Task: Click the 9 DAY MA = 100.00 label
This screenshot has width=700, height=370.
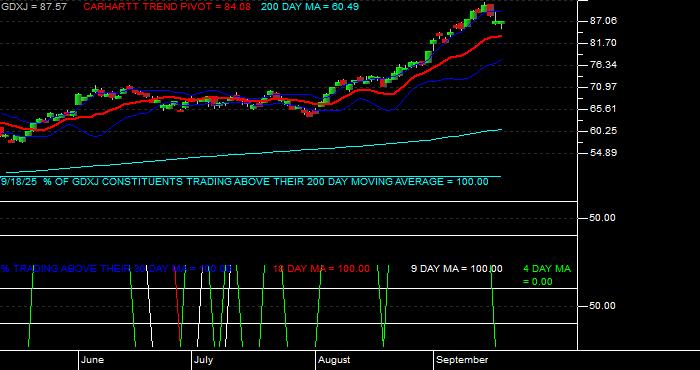Action: pos(456,269)
